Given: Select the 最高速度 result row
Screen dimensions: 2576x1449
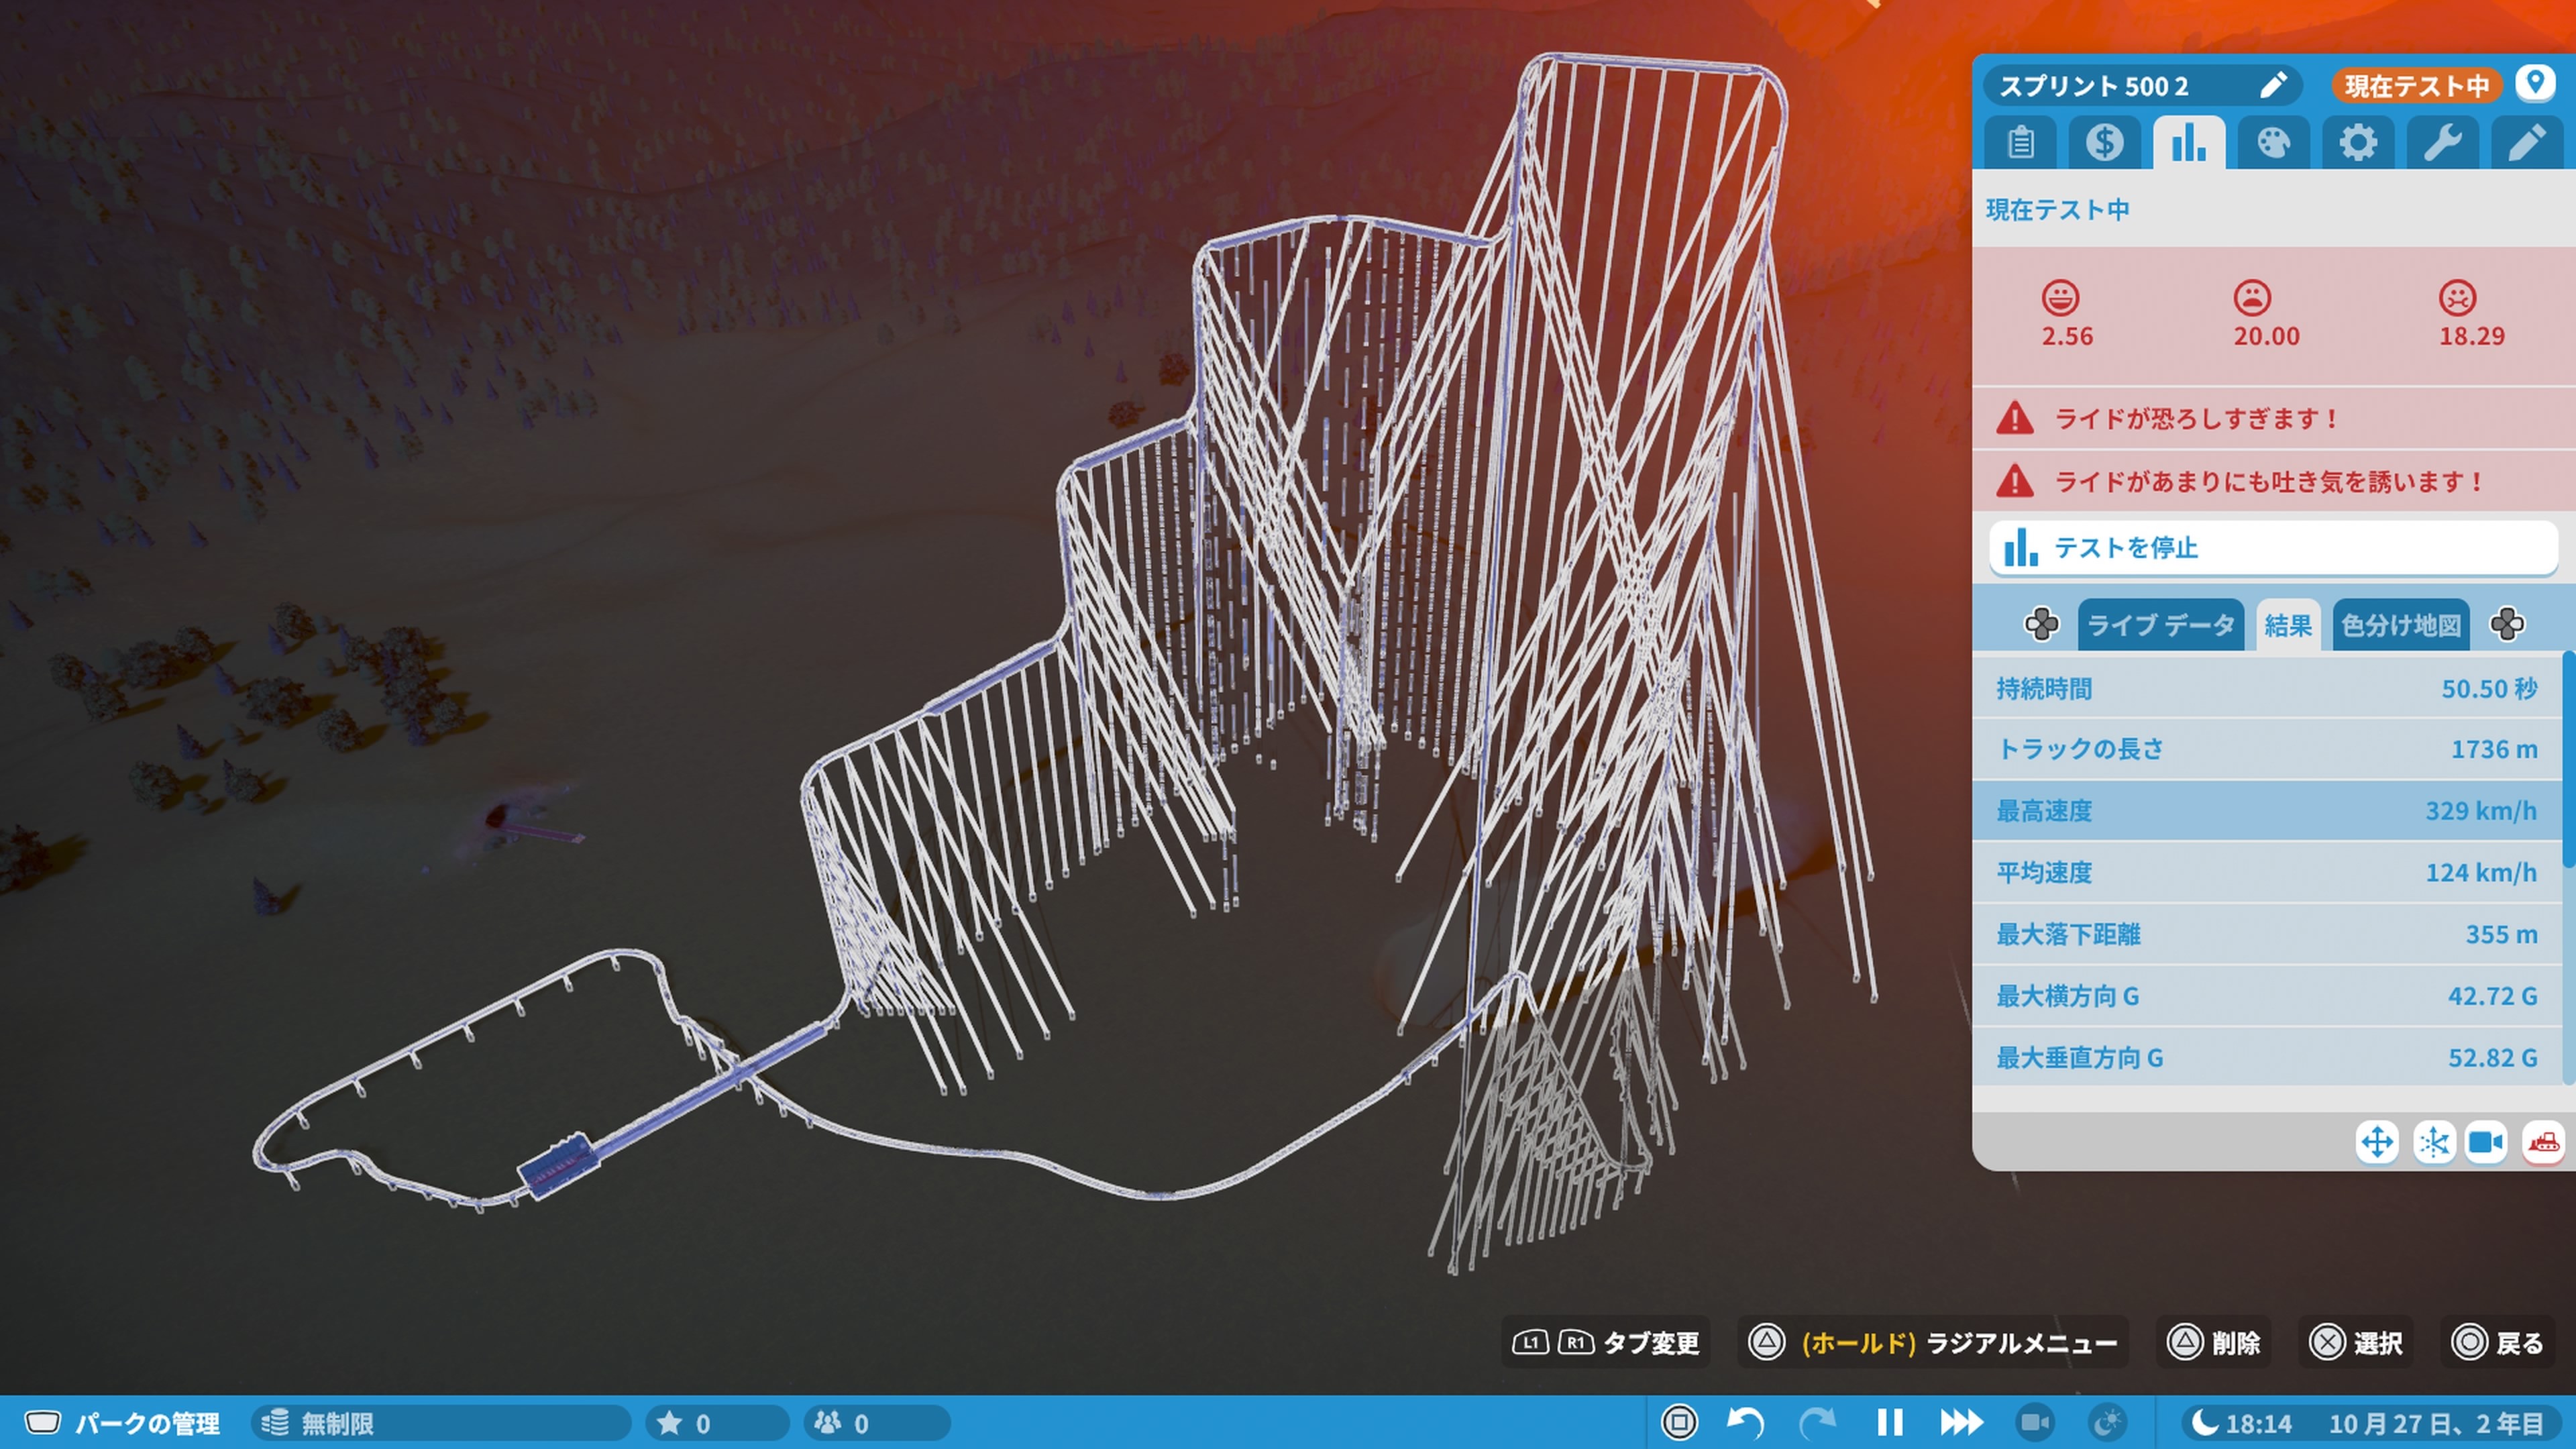Looking at the screenshot, I should [2265, 810].
